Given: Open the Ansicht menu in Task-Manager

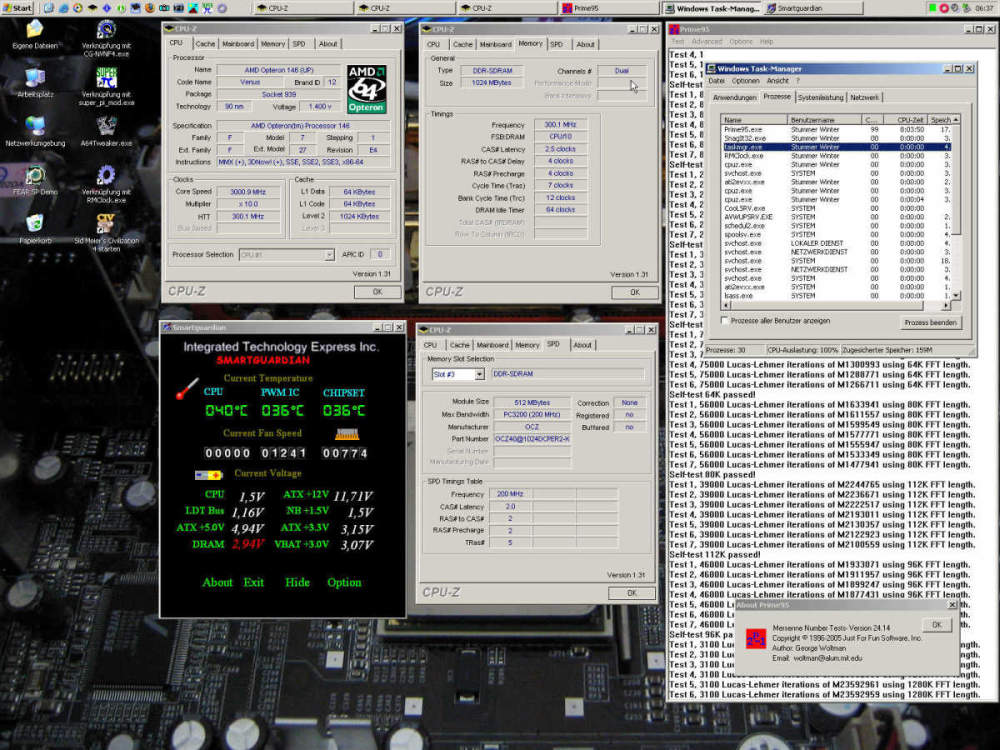Looking at the screenshot, I should point(777,81).
